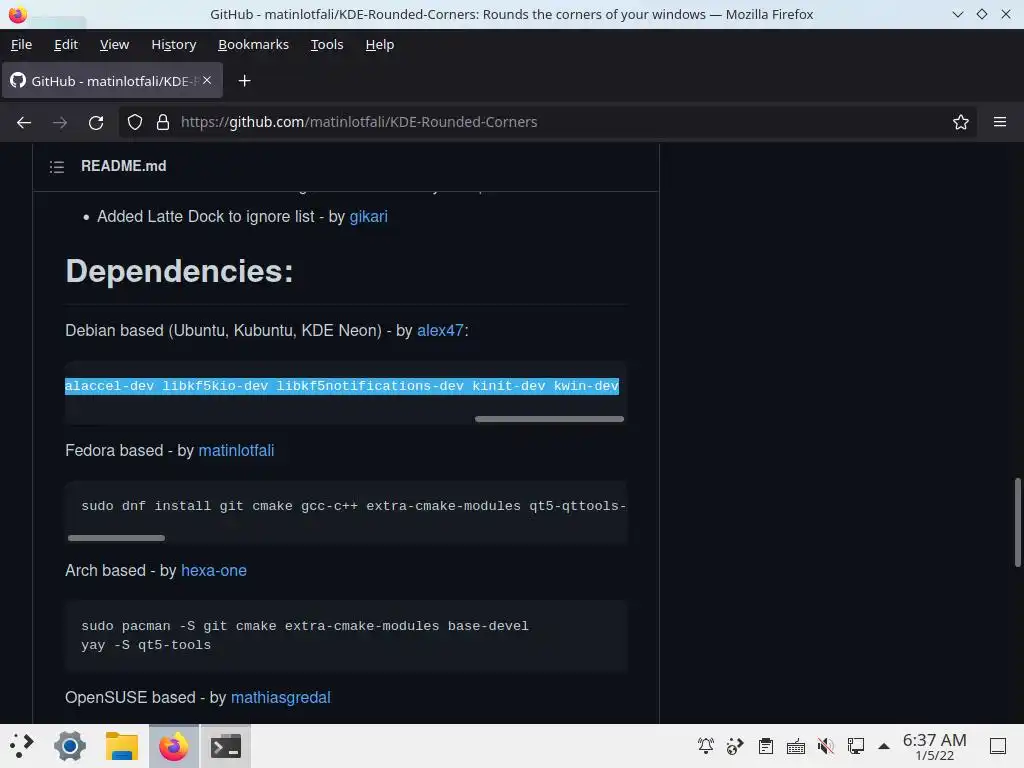
Task: Switch to Firefox in the taskbar
Action: 174,746
